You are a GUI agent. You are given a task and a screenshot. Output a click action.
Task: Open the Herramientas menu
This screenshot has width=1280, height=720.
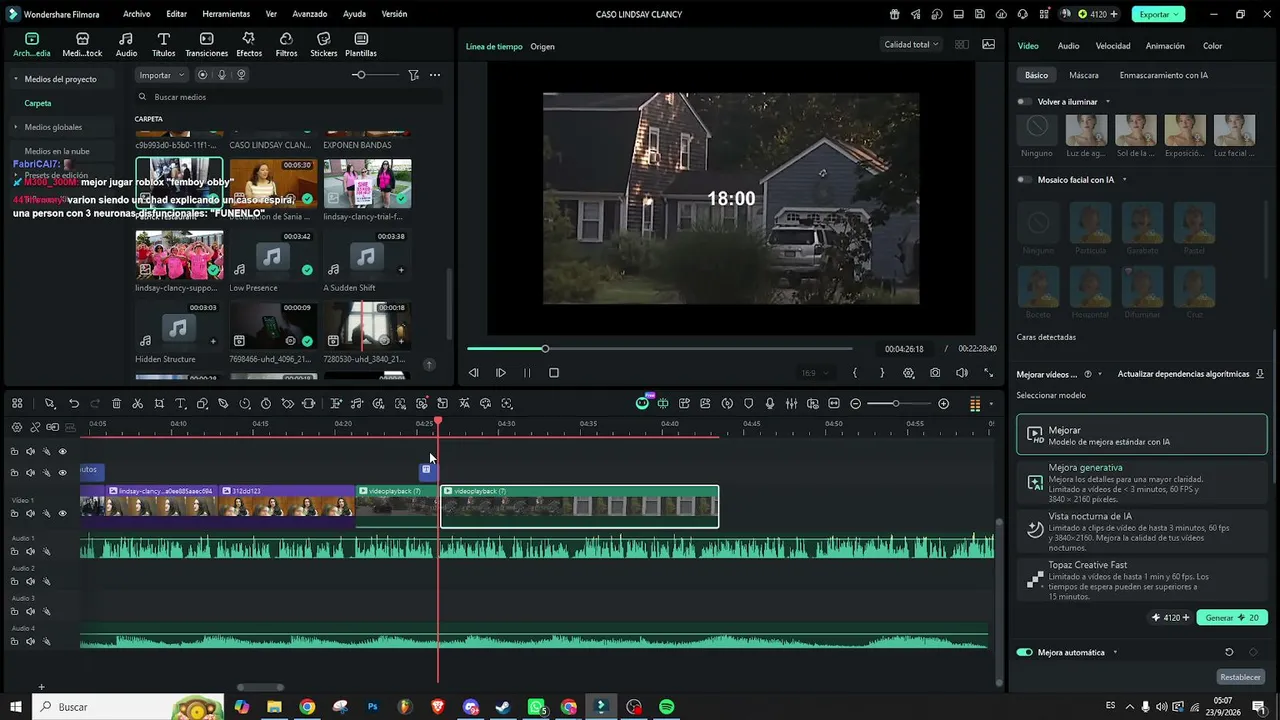click(226, 14)
